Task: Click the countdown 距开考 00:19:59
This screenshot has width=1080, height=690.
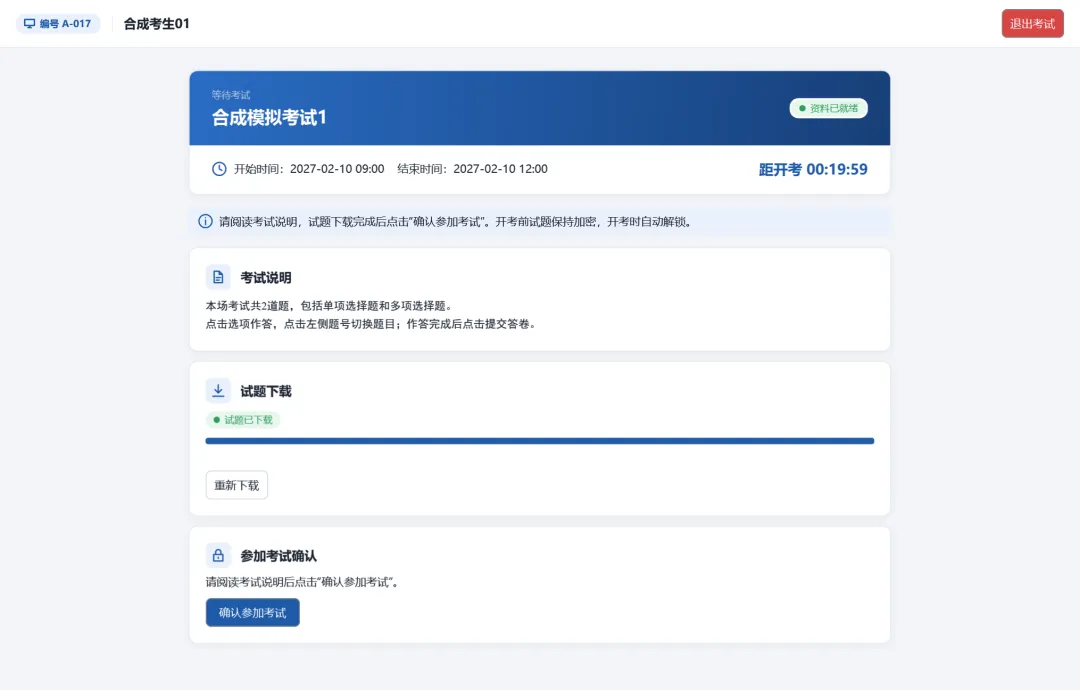Action: 813,169
